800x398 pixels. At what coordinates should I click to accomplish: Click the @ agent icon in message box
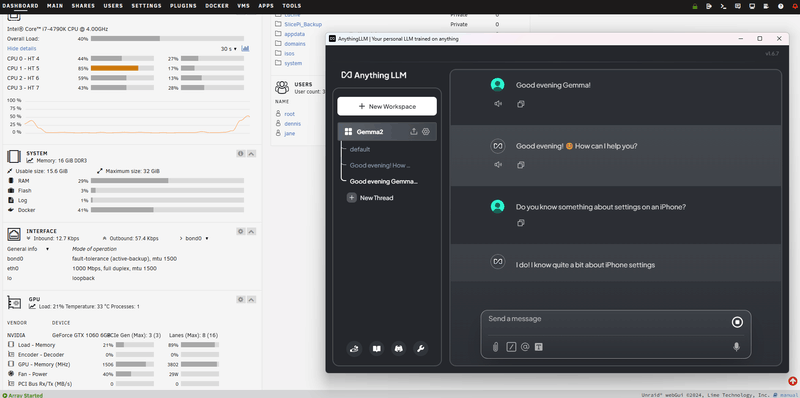(x=525, y=347)
